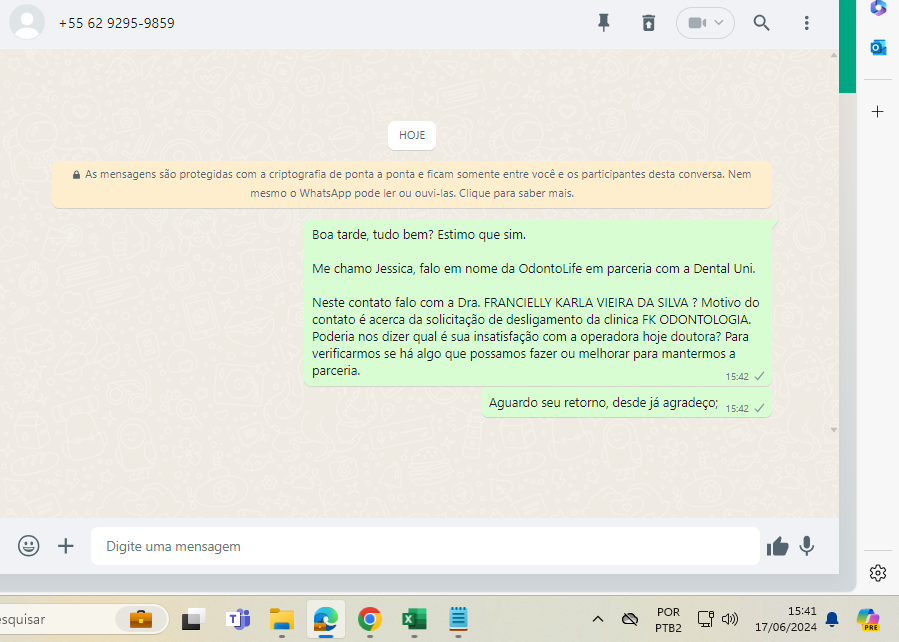
Task: Show hidden system tray icons
Action: point(597,619)
